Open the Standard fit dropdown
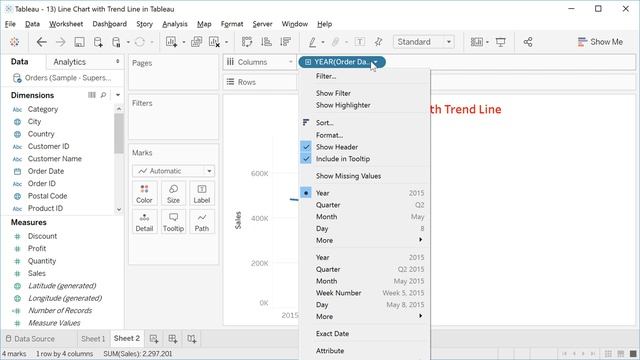Viewport: 640px width, 360px height. tap(424, 42)
